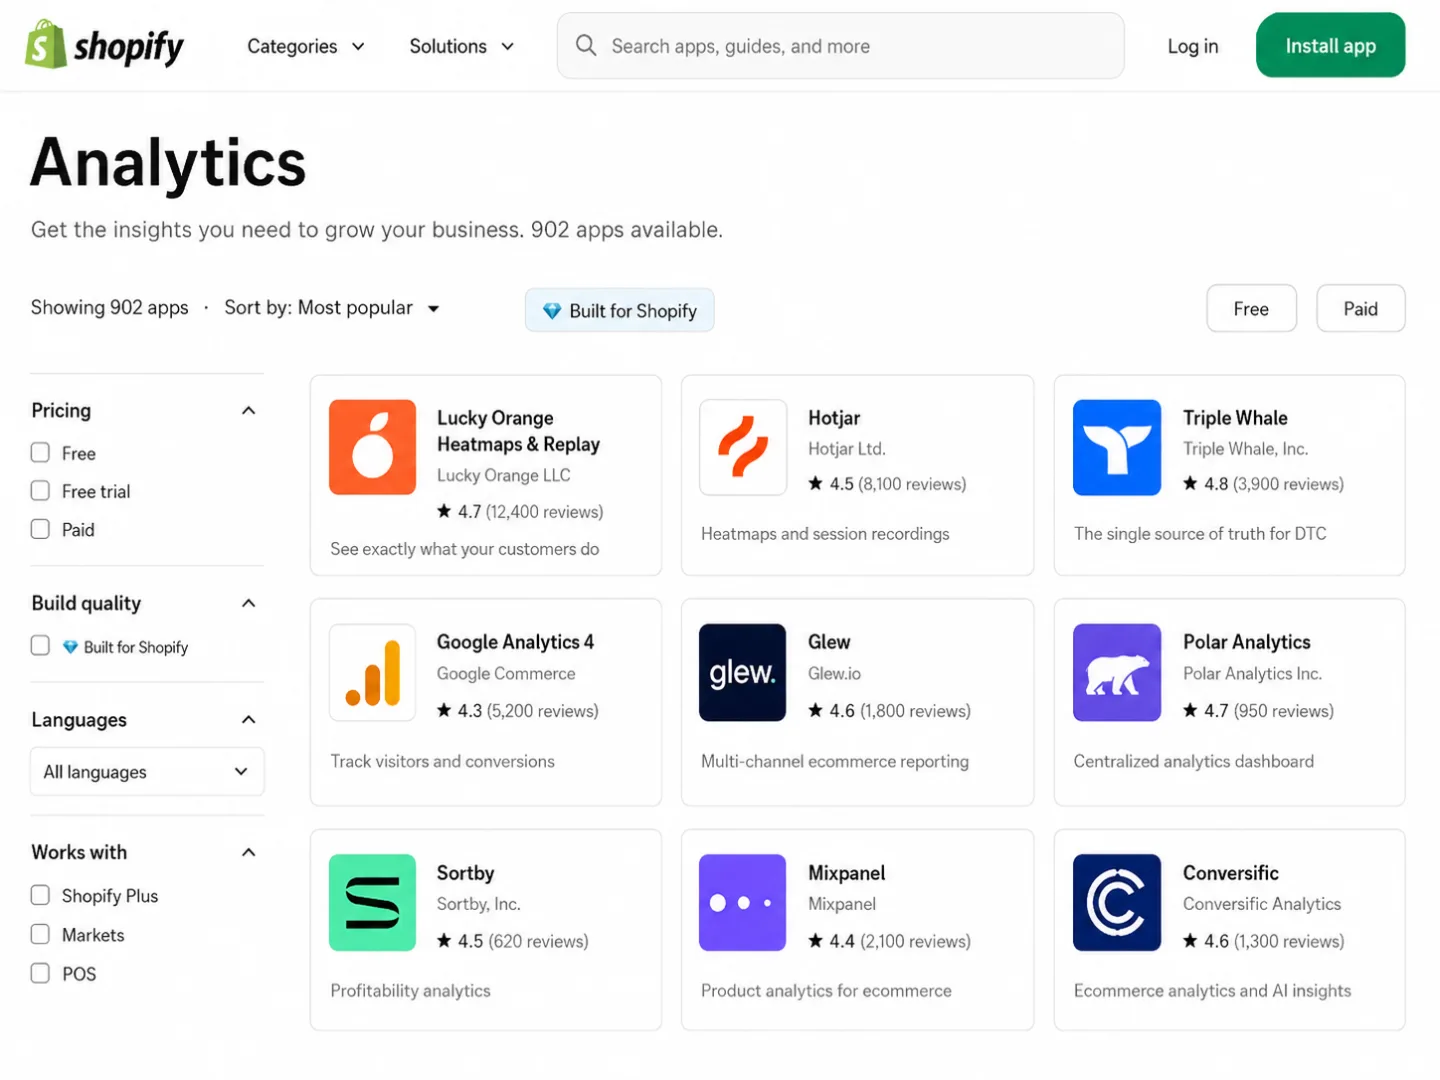
Task: Open the Categories menu
Action: (306, 46)
